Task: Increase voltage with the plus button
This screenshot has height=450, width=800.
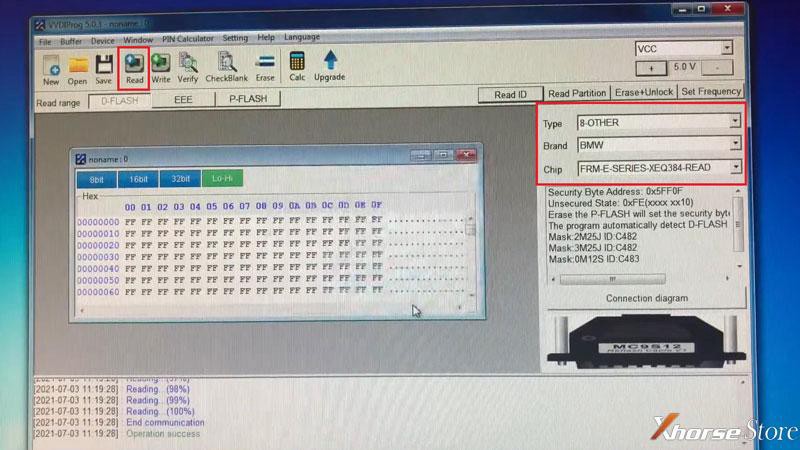Action: coord(651,68)
